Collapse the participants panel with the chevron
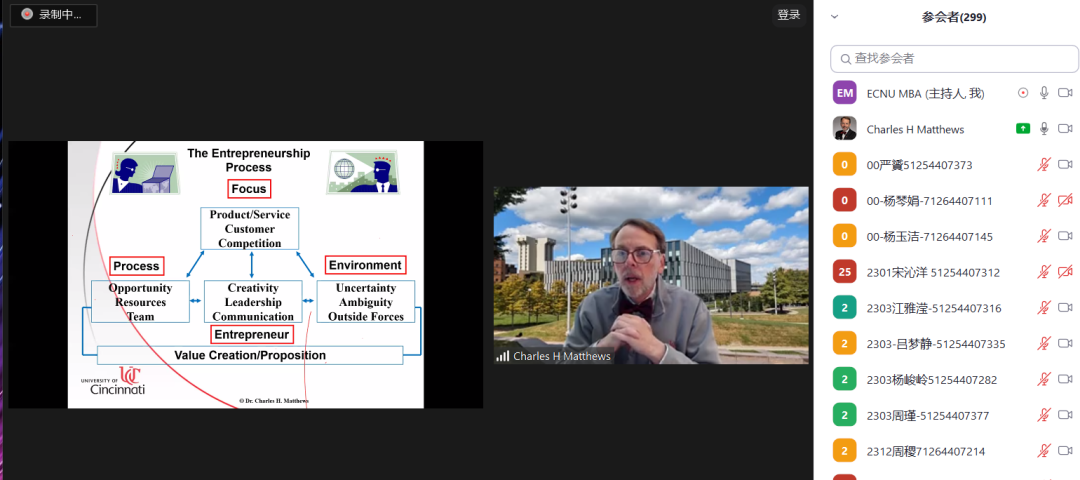Viewport: 1080px width, 480px height. [835, 16]
